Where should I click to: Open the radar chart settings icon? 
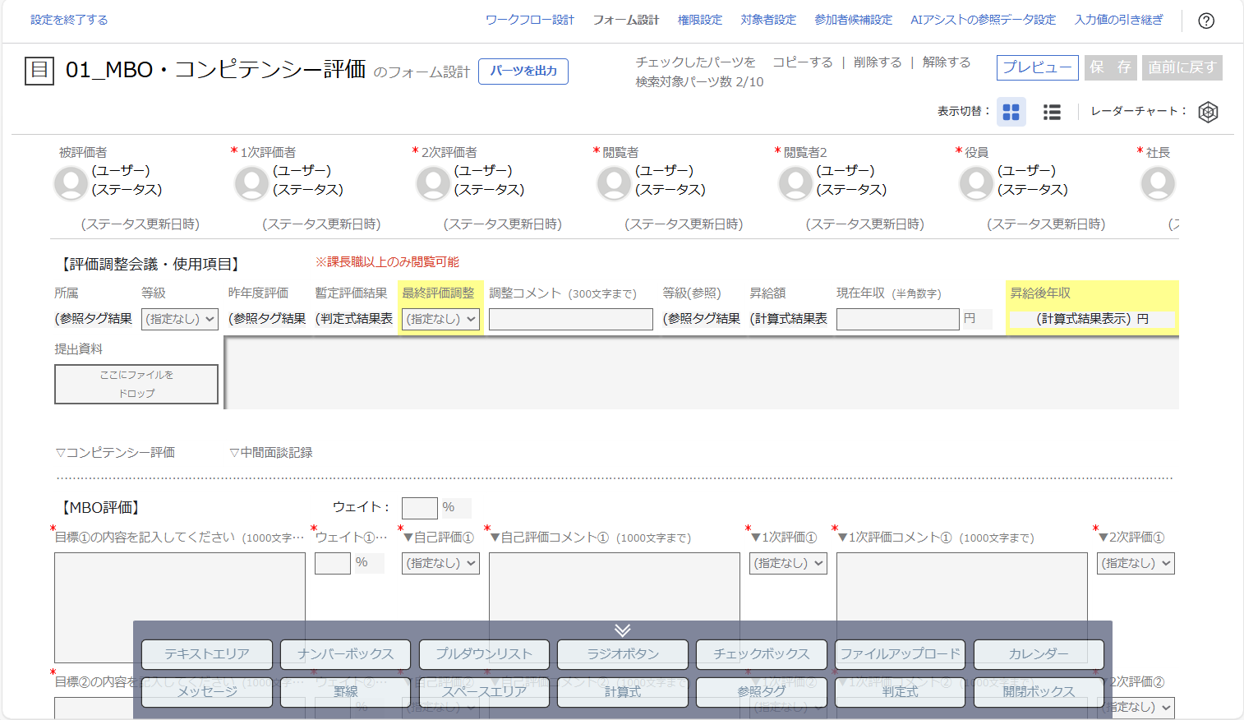(1208, 112)
